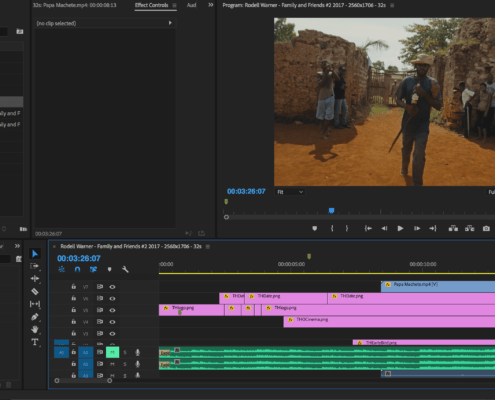
Task: Hide track V7 with eye icon
Action: [x=112, y=287]
